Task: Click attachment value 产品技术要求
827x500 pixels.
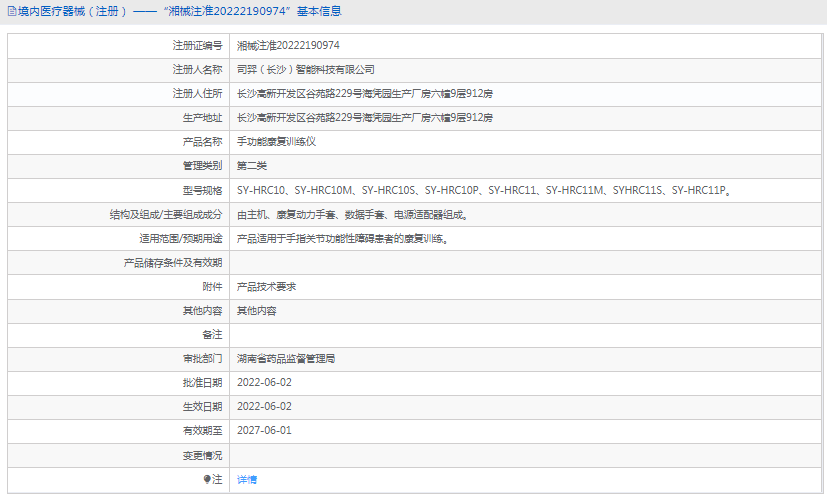Action: click(x=266, y=287)
